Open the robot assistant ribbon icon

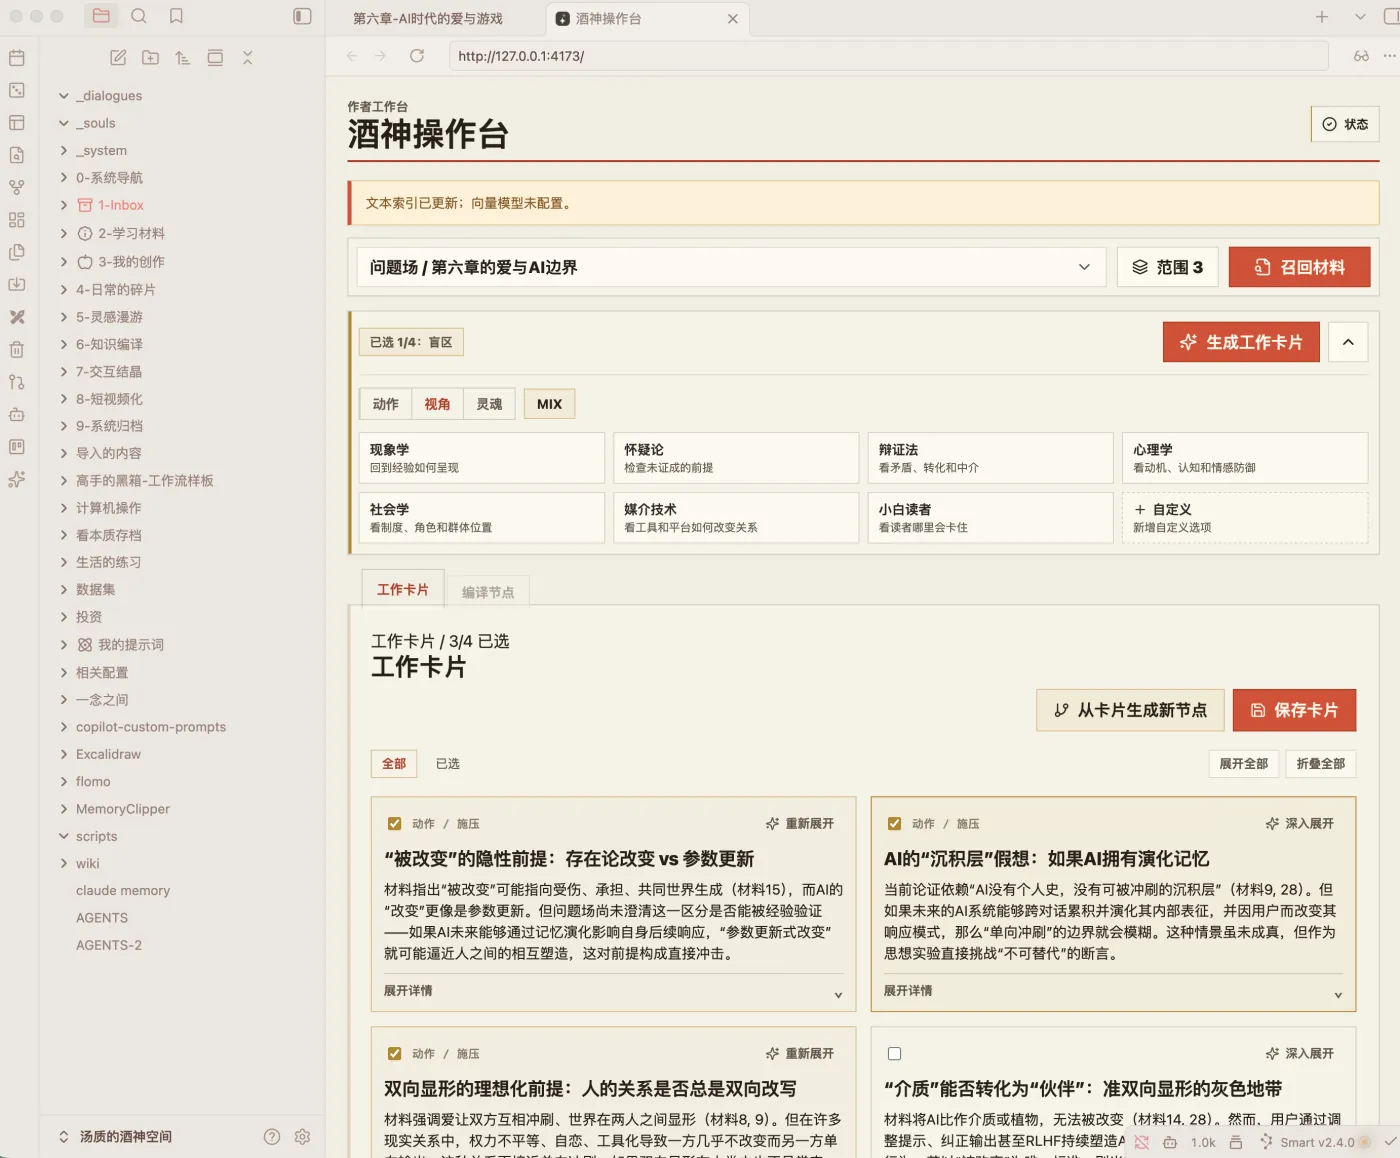(16, 414)
